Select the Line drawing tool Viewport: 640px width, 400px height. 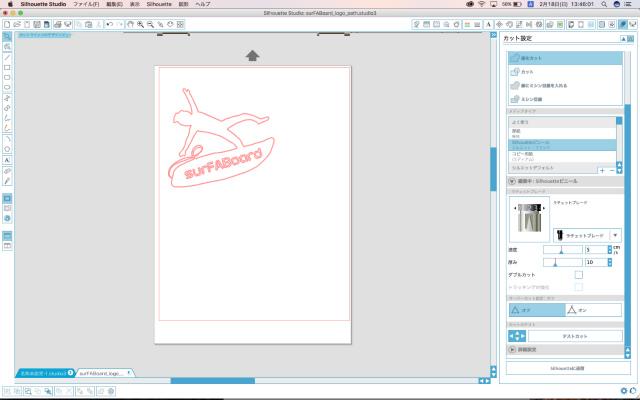coord(7,58)
